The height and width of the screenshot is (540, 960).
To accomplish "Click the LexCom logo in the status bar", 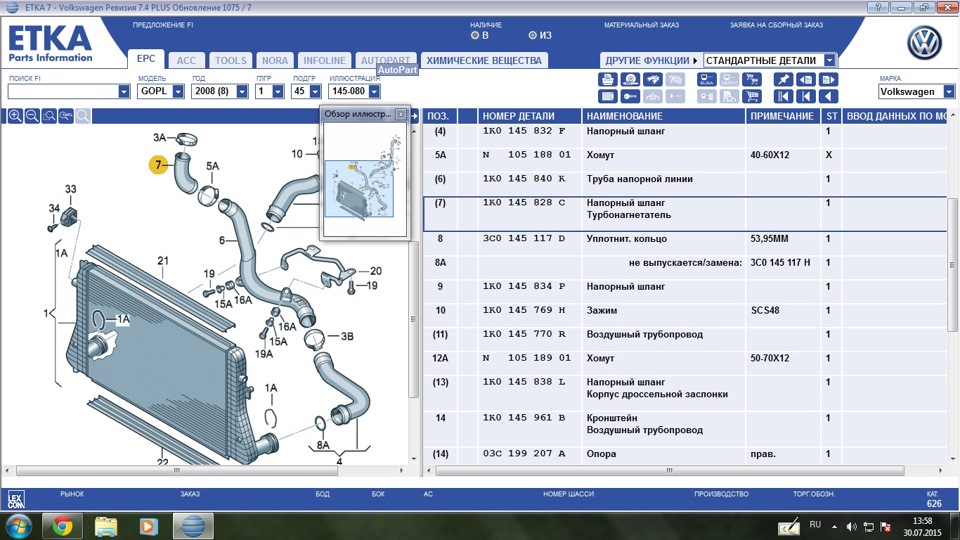I will (x=16, y=500).
